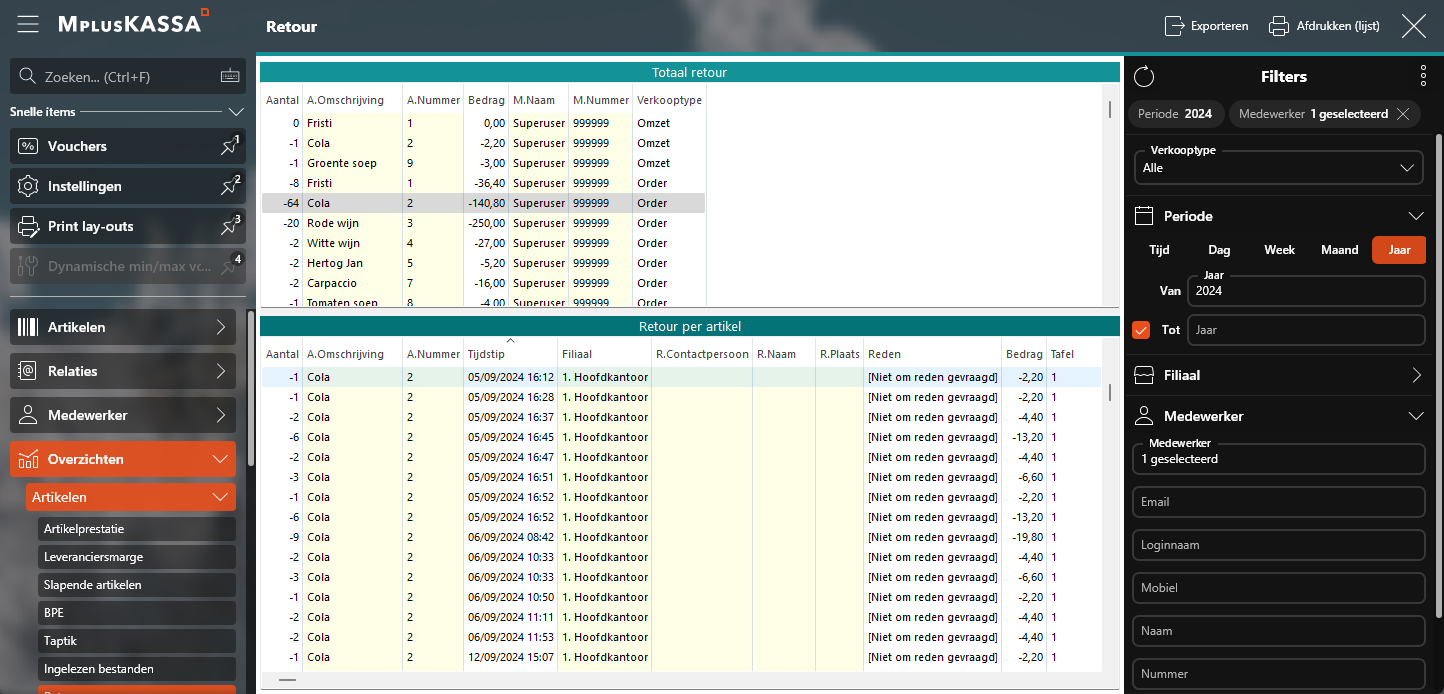This screenshot has width=1444, height=694.
Task: Remove the Medewerker filter chip
Action: [1403, 114]
